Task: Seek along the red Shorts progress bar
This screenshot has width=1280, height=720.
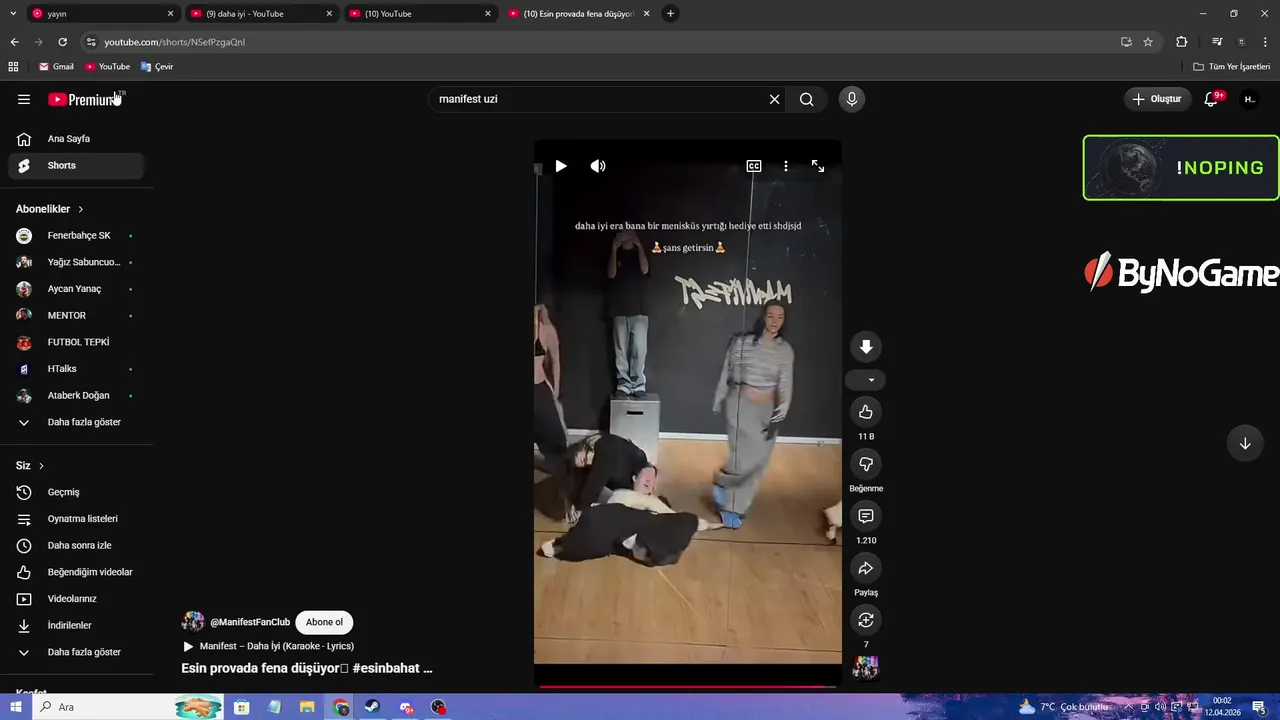Action: pos(687,686)
